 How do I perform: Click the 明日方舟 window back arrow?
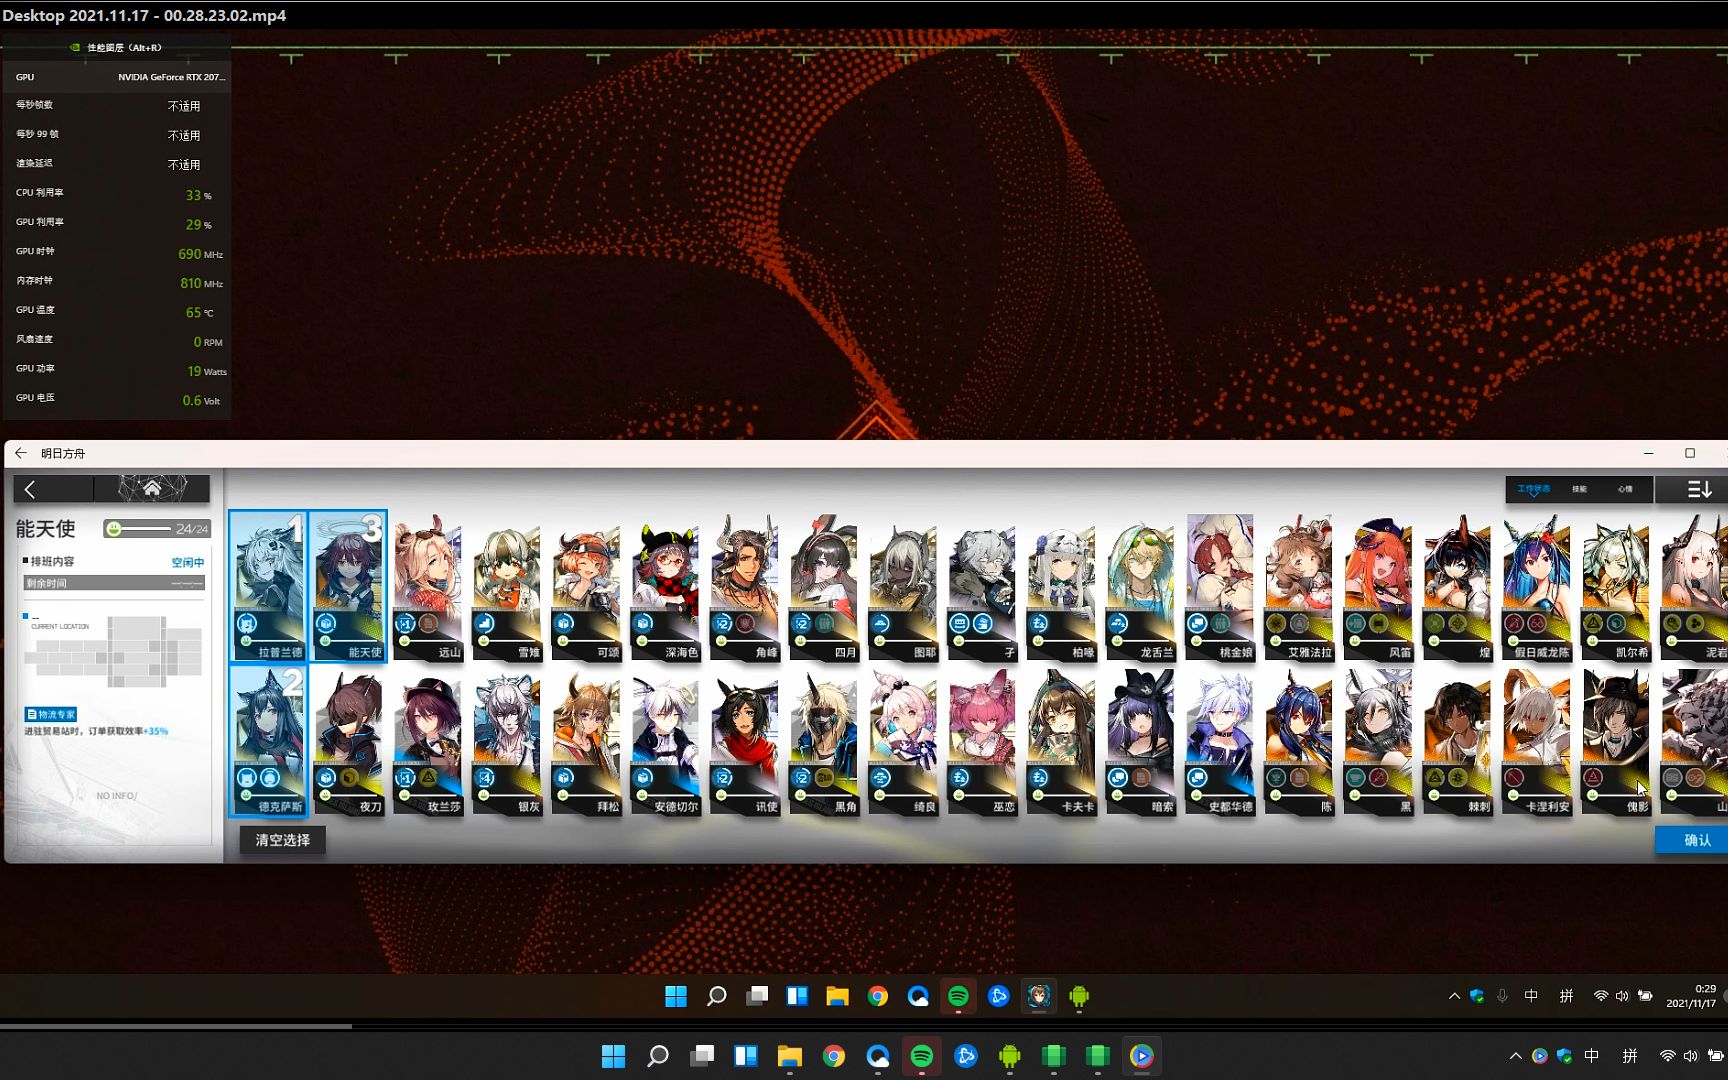click(x=21, y=453)
